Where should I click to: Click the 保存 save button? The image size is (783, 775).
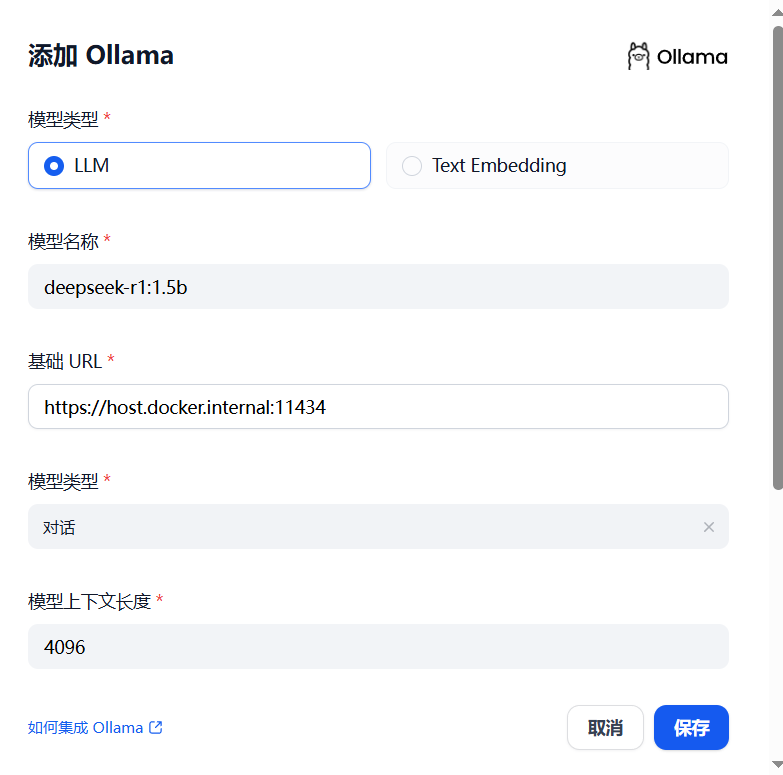tap(691, 728)
